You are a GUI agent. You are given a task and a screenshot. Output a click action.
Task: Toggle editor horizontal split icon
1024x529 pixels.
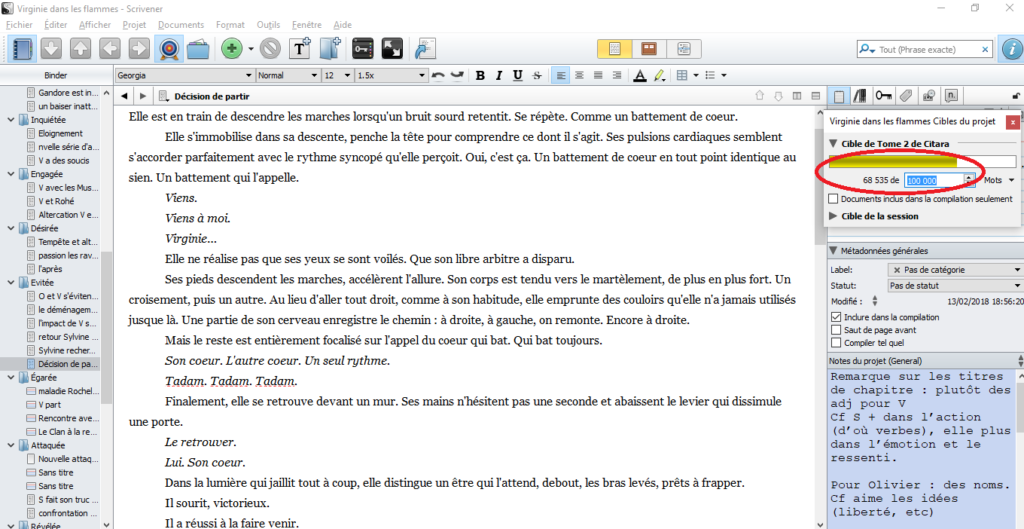(x=816, y=96)
